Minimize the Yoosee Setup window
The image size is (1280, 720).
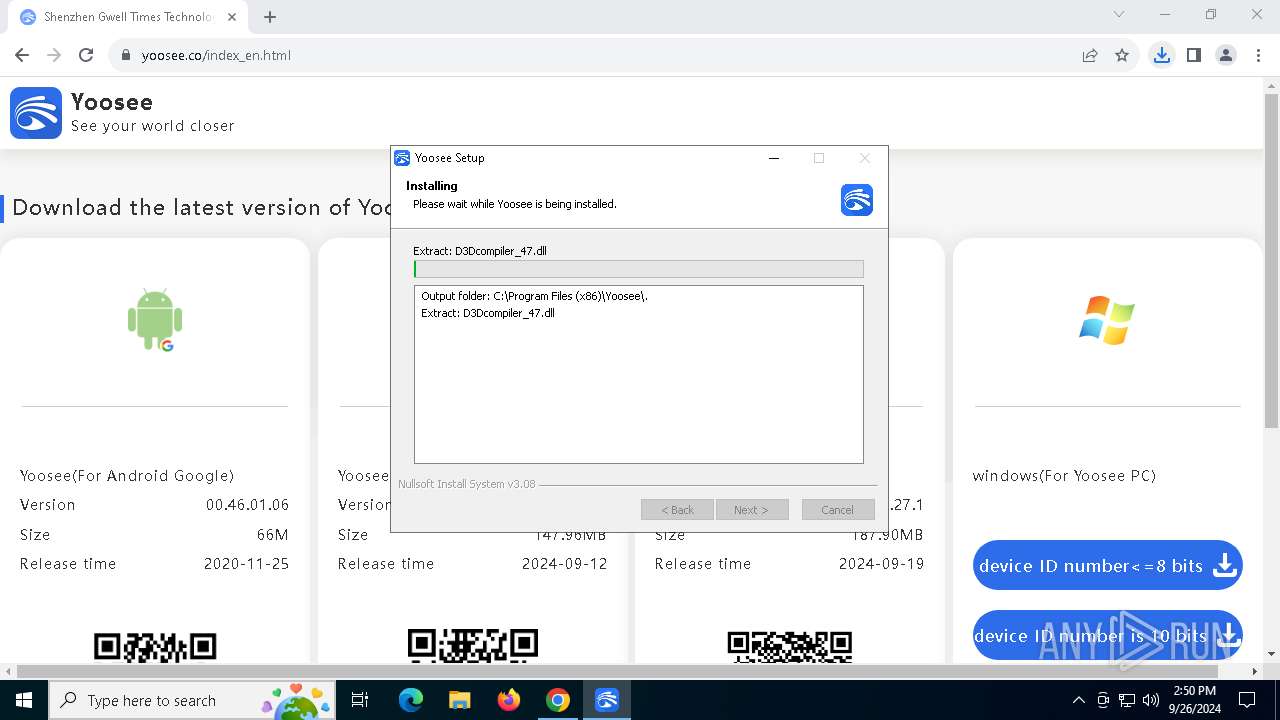click(x=774, y=158)
